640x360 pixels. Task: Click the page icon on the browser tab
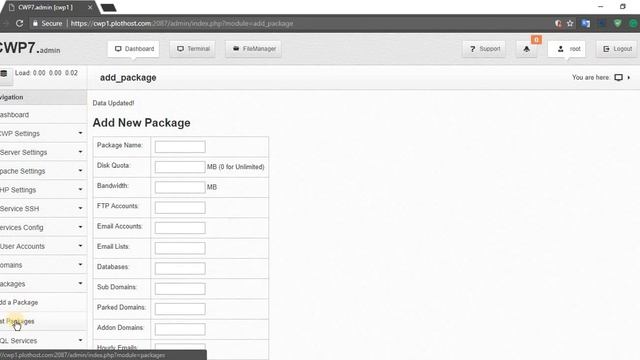tap(12, 7)
